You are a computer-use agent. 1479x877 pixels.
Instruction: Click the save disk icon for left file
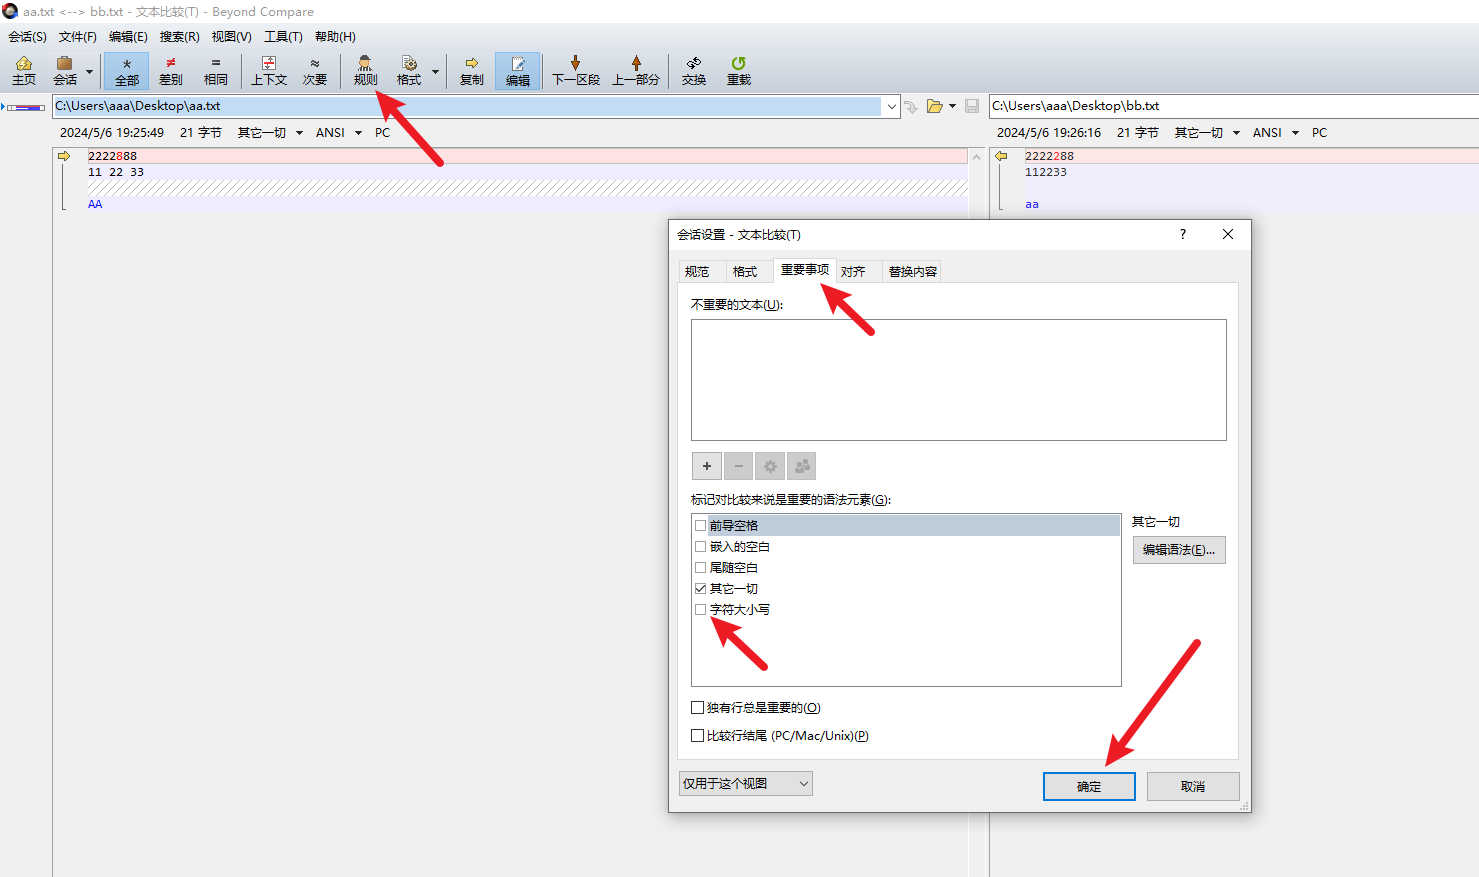(972, 106)
